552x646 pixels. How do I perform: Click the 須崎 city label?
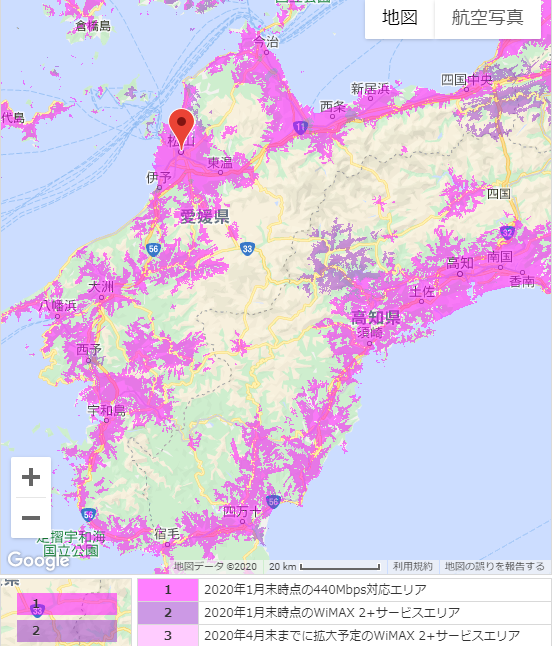click(370, 332)
